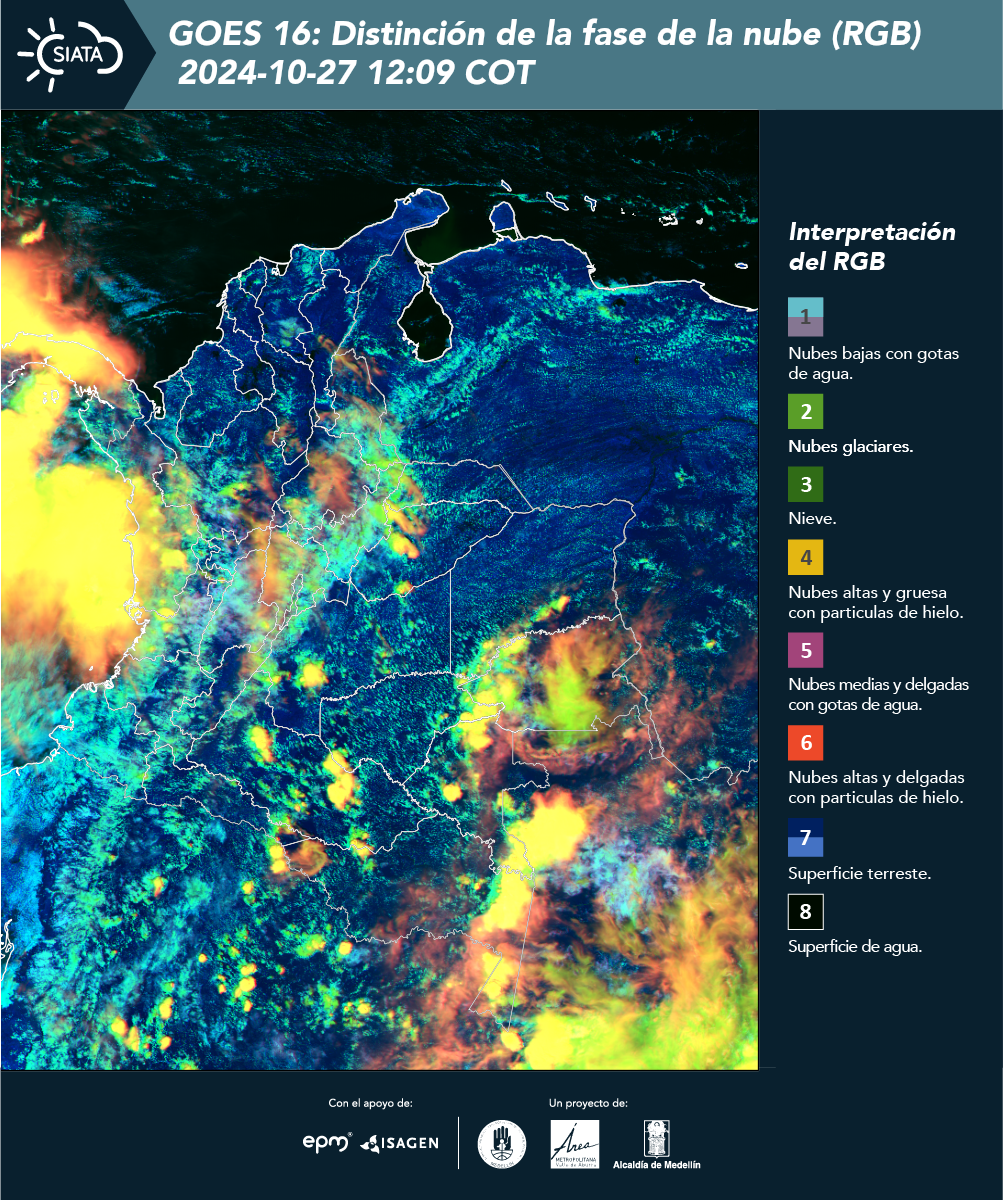Click the title 'GOES 16: Distinción de la fase'
This screenshot has height=1200, width=1003.
coord(544,35)
